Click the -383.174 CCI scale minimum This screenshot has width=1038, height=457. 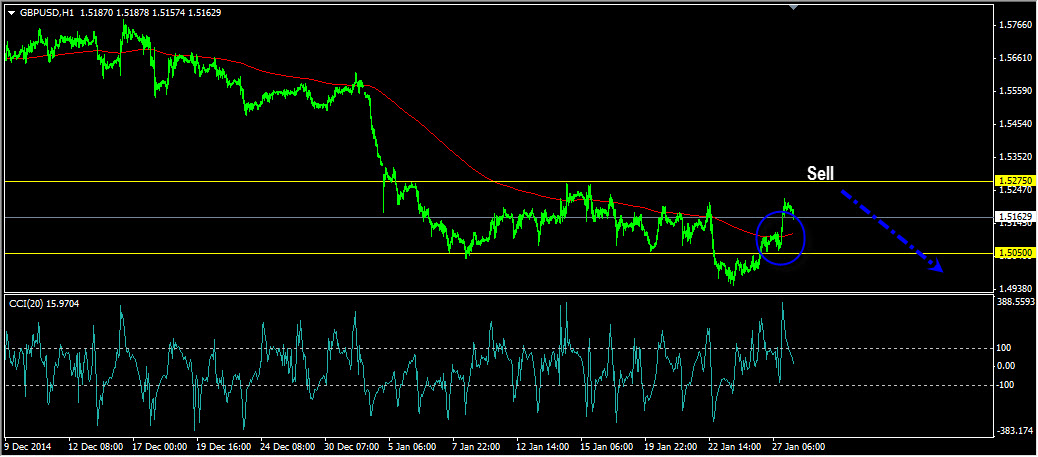tap(1017, 431)
